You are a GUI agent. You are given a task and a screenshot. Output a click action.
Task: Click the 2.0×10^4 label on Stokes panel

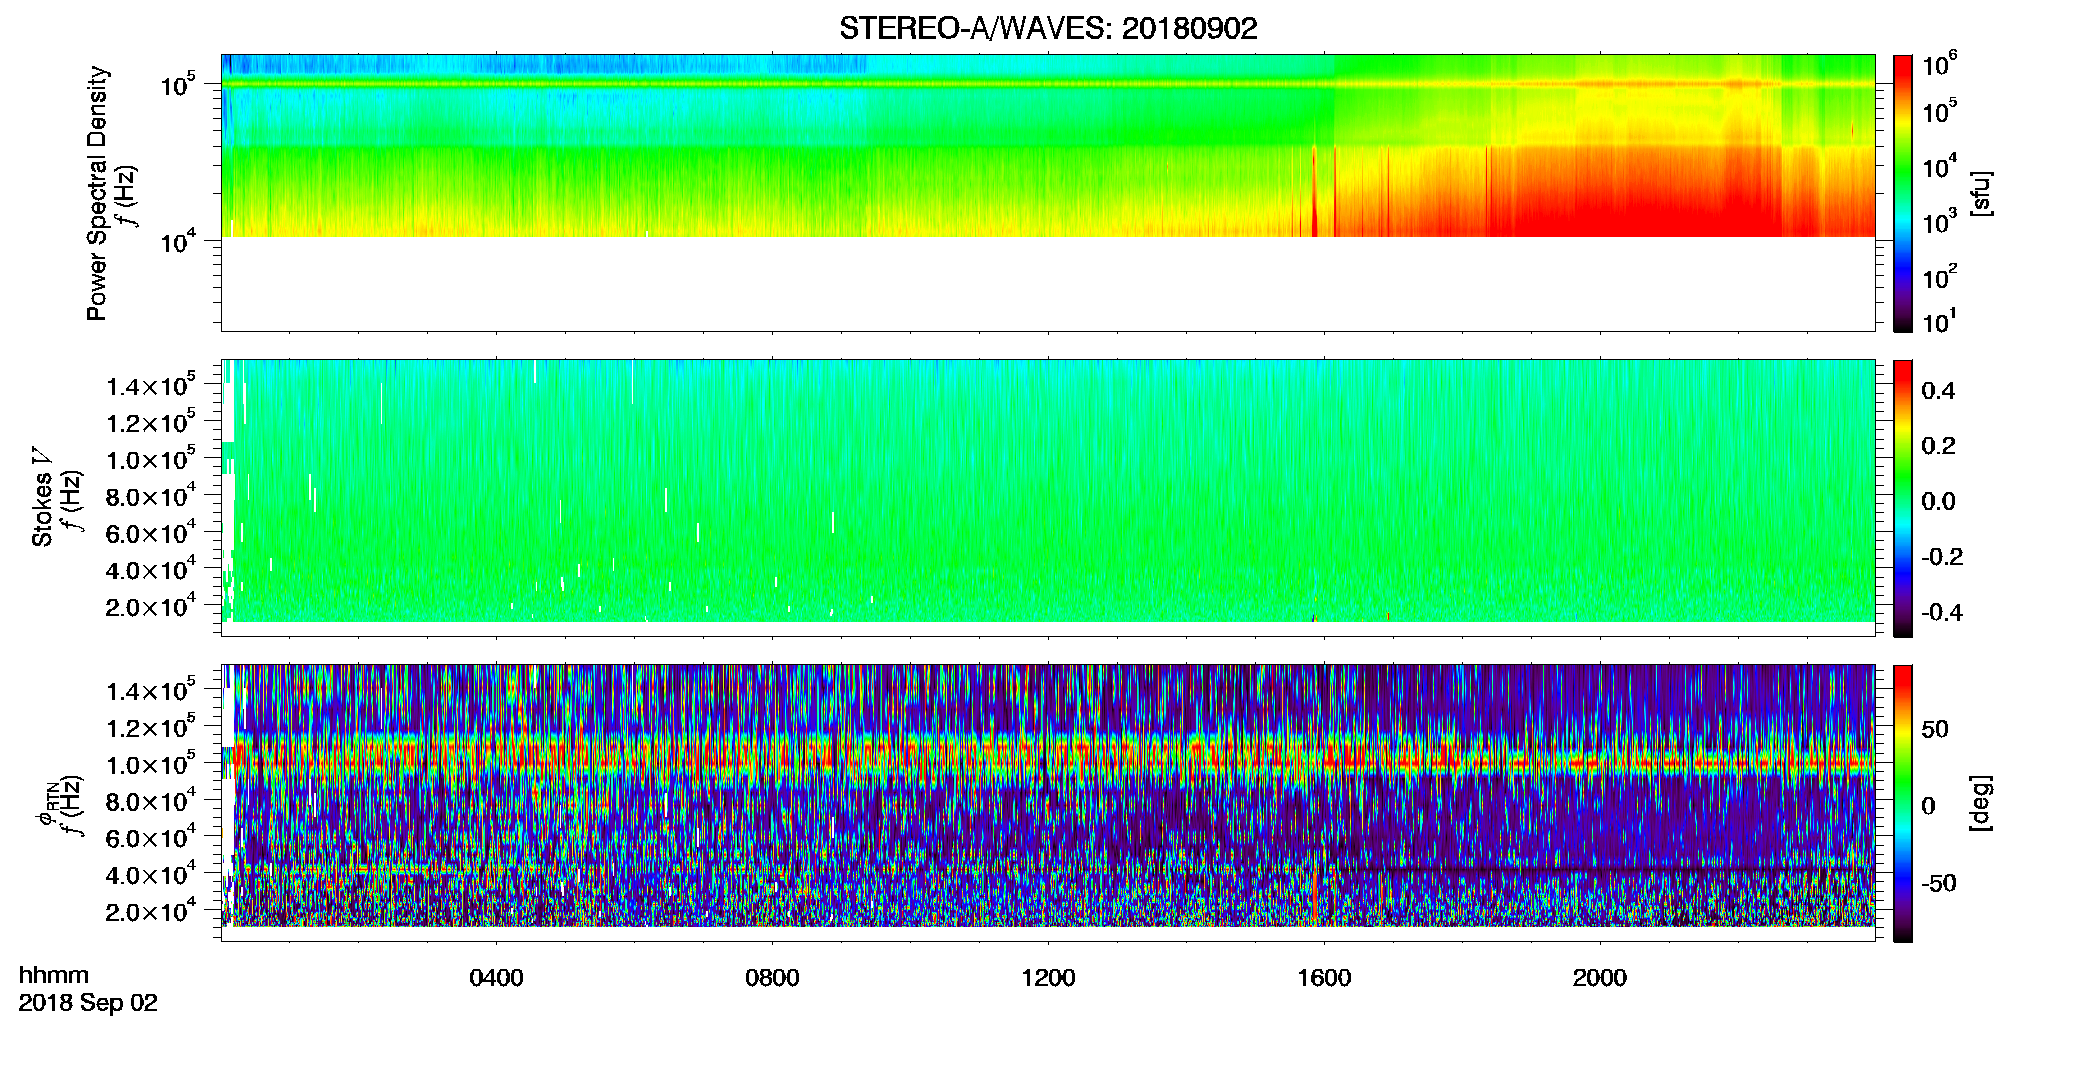[x=151, y=606]
